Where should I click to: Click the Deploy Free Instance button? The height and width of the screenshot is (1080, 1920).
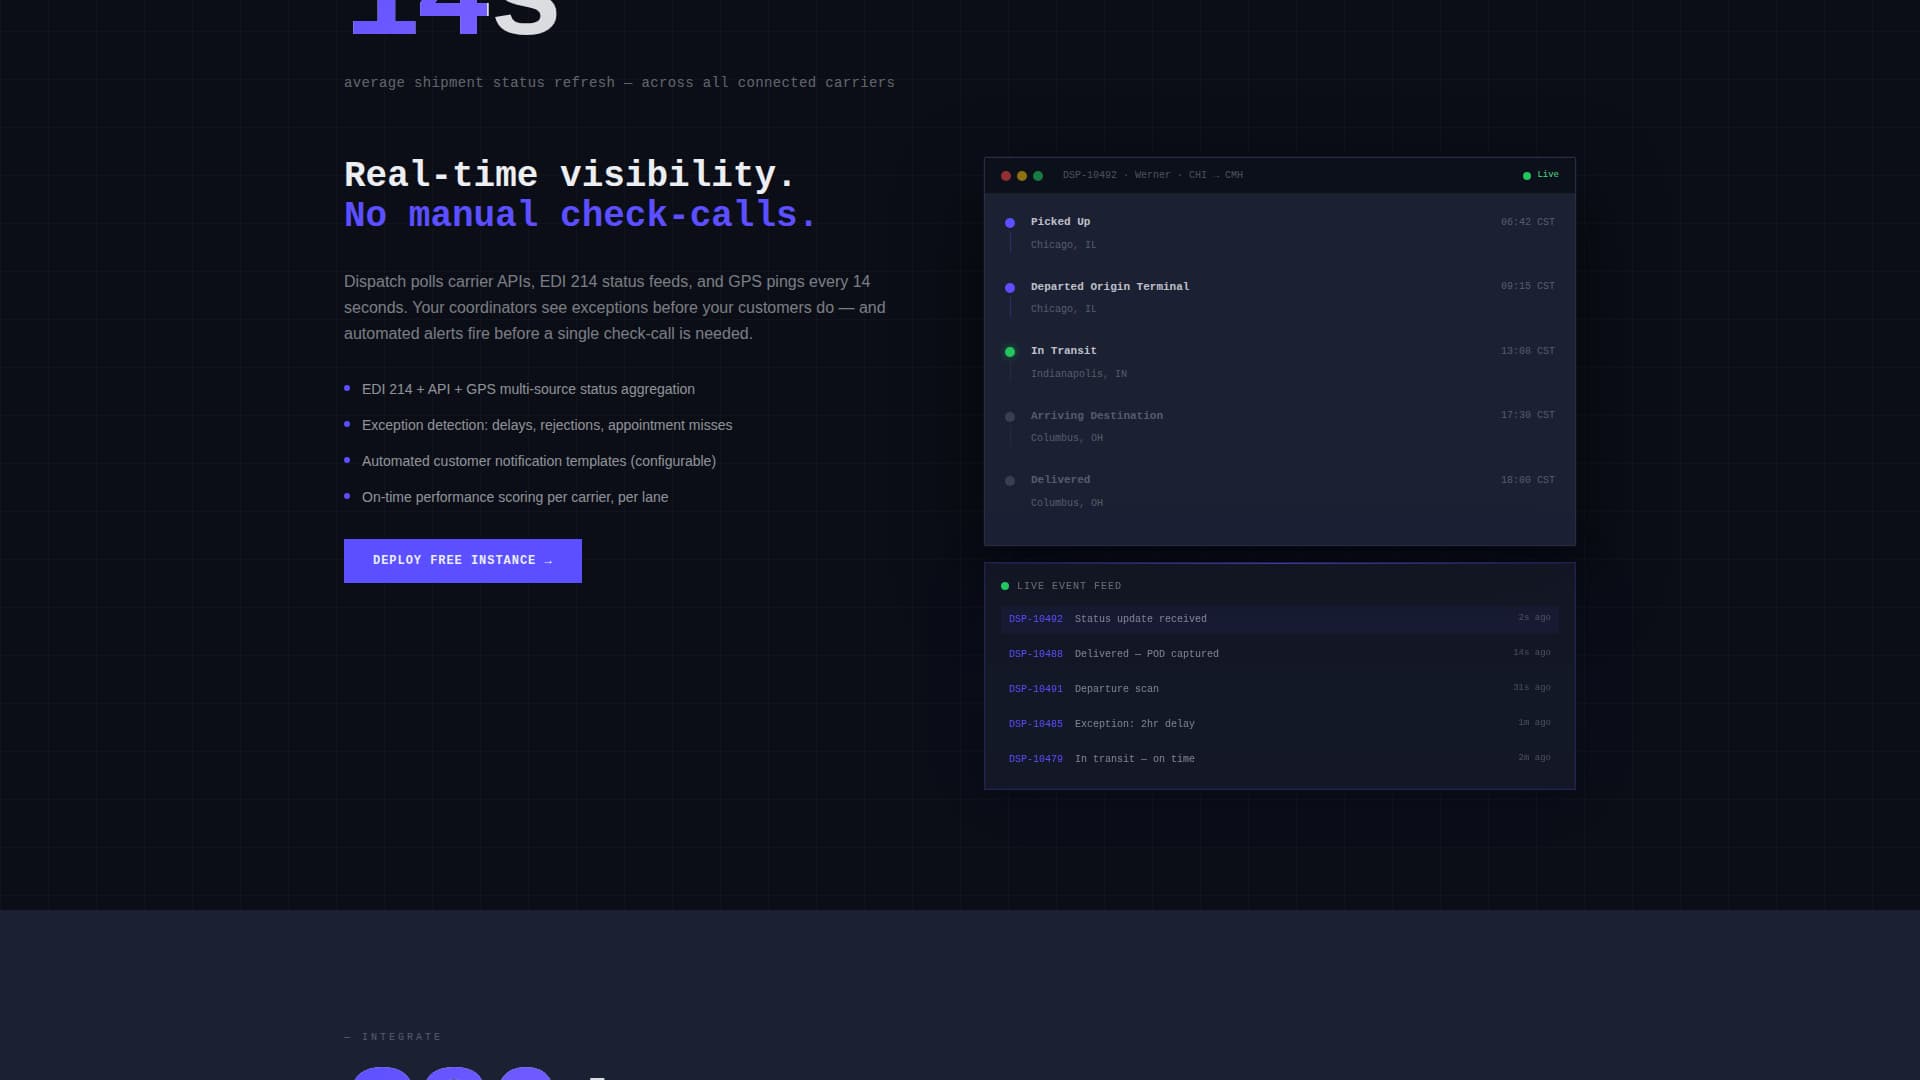462,561
